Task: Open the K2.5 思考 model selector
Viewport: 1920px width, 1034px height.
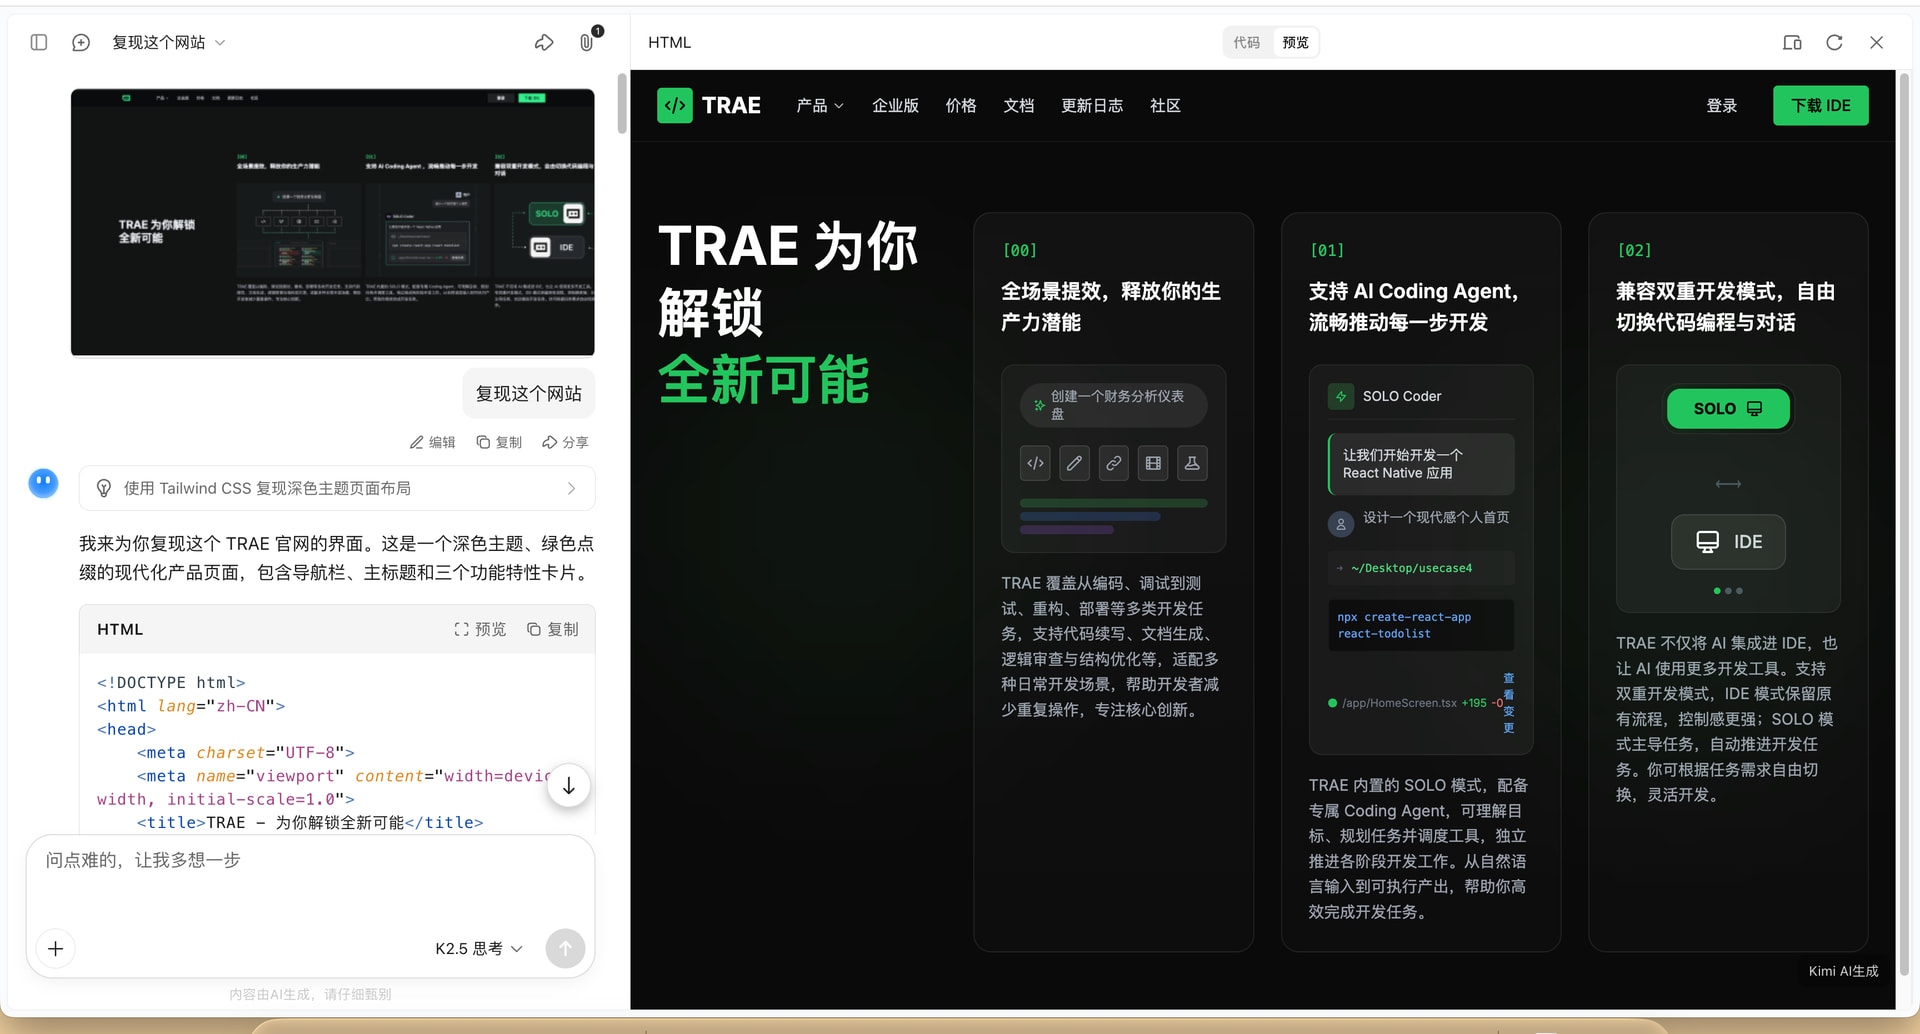Action: pyautogui.click(x=479, y=948)
